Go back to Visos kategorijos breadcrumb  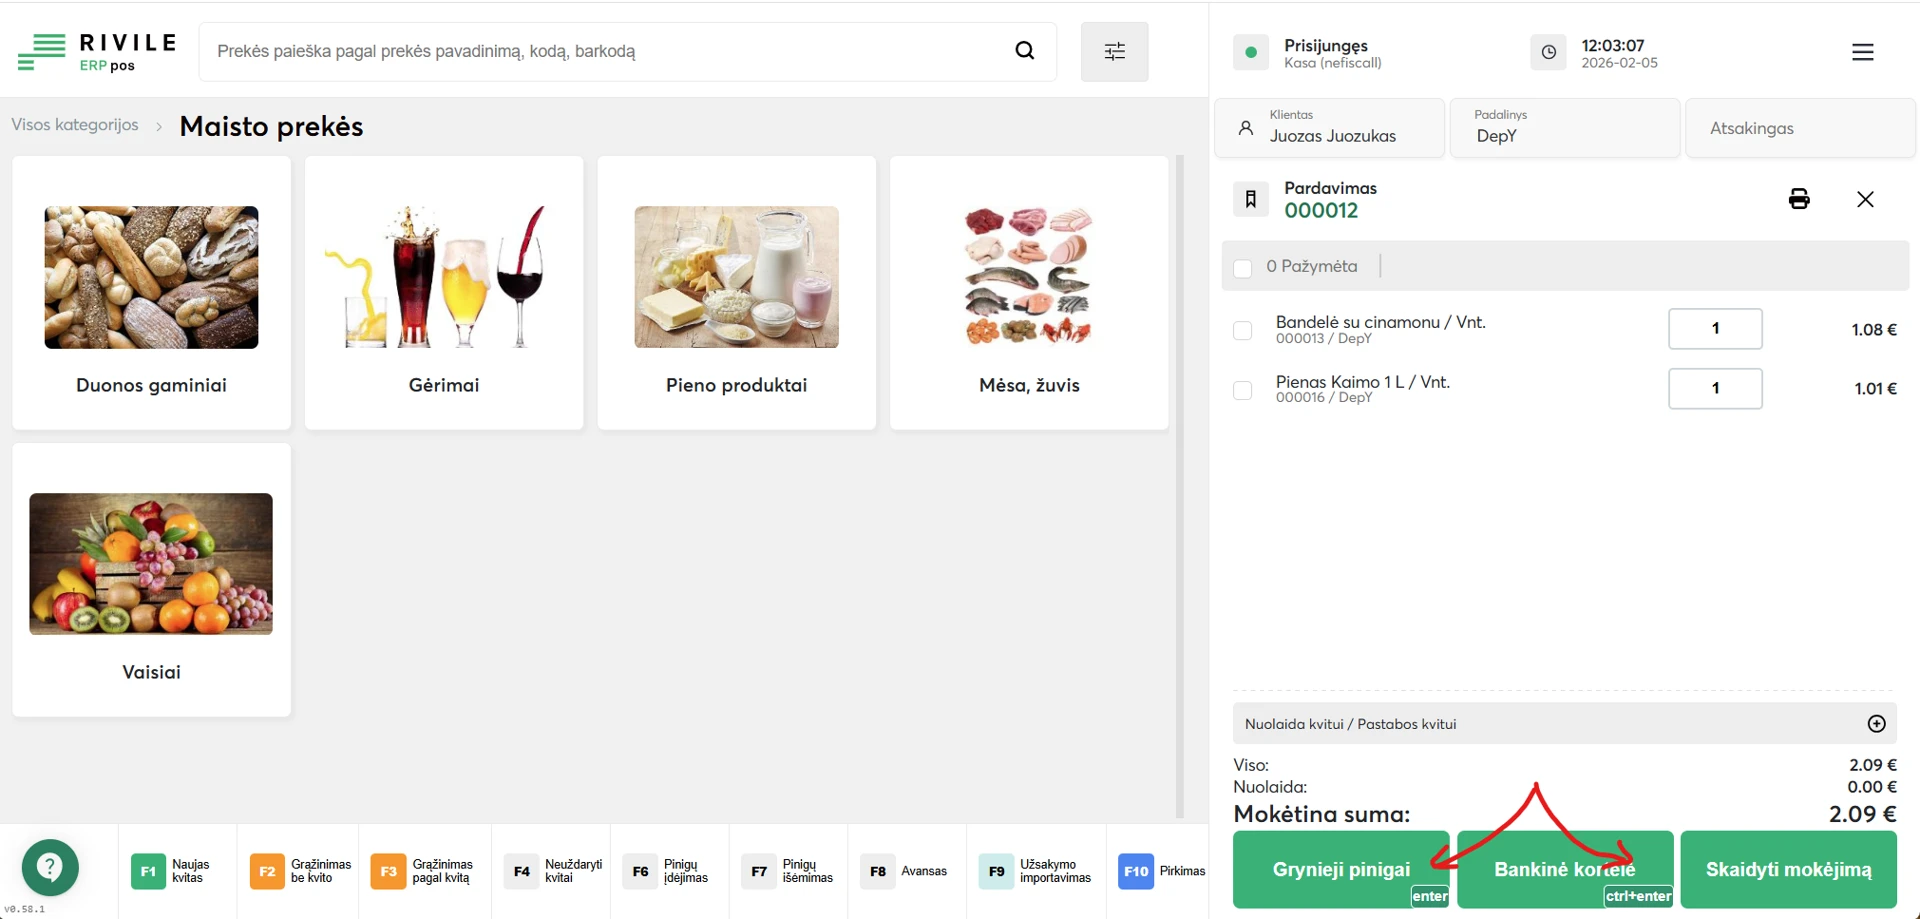(x=75, y=125)
